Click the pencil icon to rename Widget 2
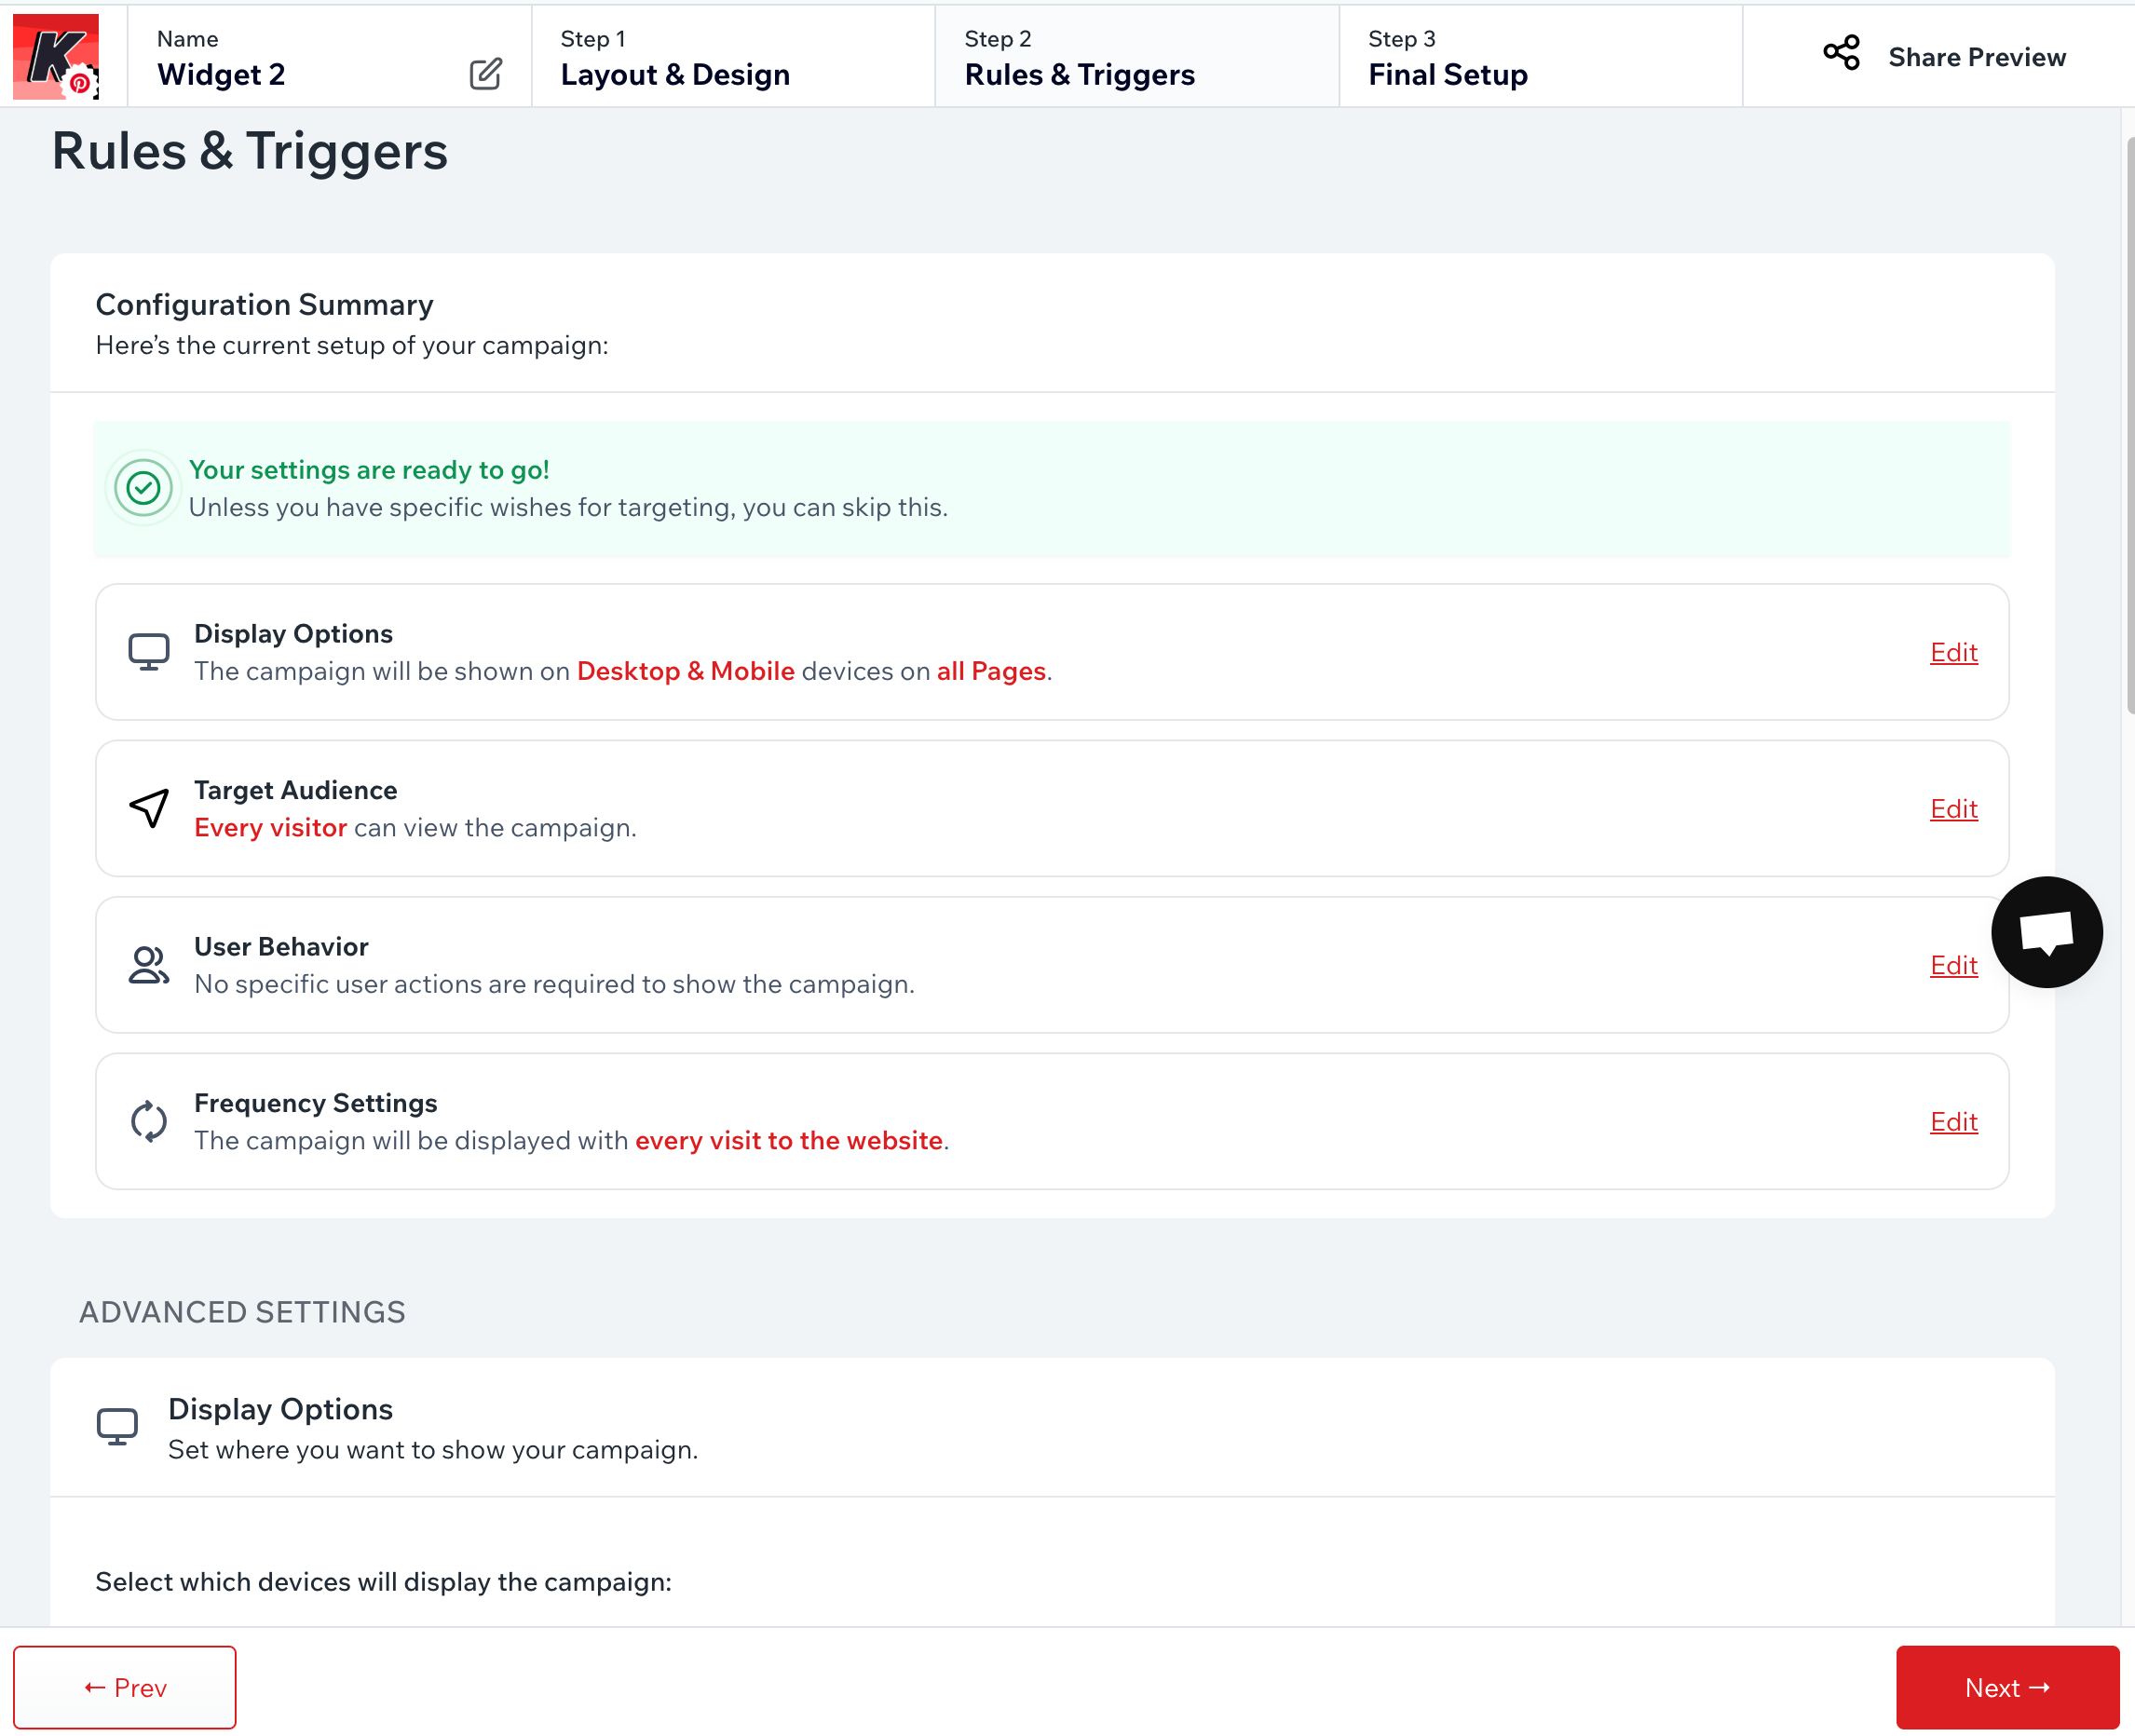Image resolution: width=2135 pixels, height=1736 pixels. click(485, 74)
